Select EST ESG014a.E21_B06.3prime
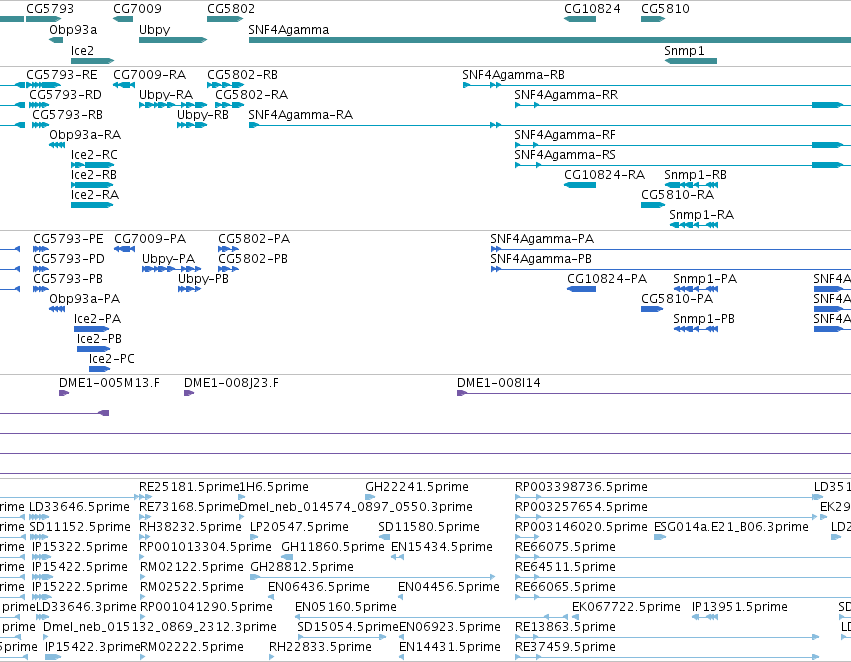 [731, 527]
